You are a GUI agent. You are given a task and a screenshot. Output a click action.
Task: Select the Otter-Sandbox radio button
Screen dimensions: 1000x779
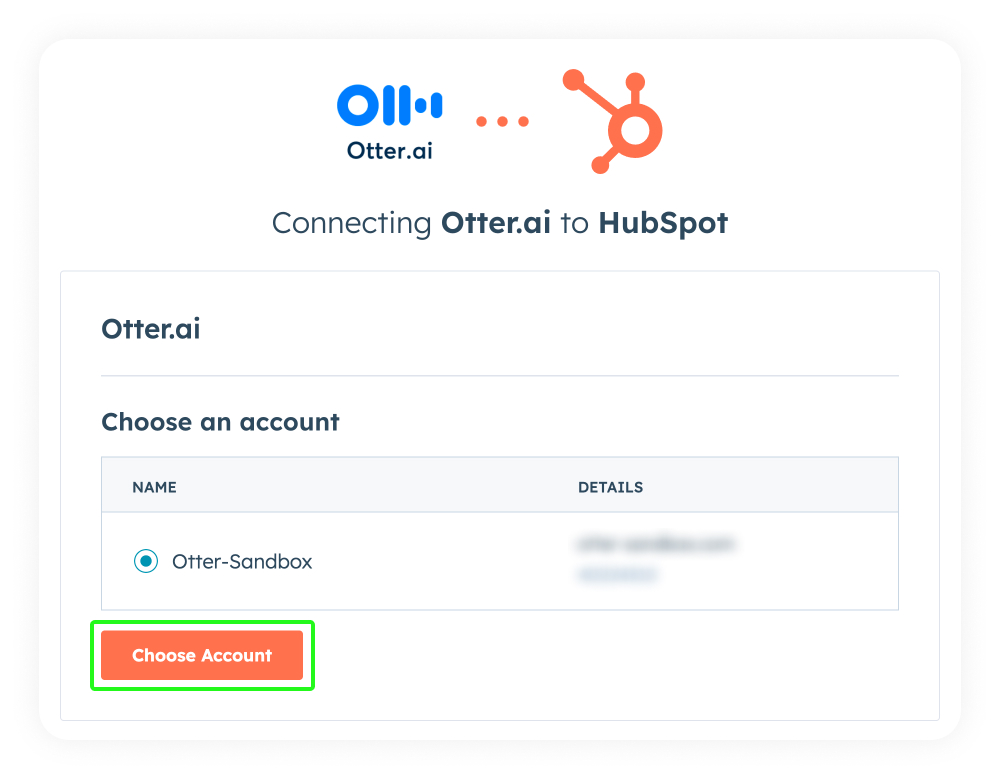click(146, 561)
